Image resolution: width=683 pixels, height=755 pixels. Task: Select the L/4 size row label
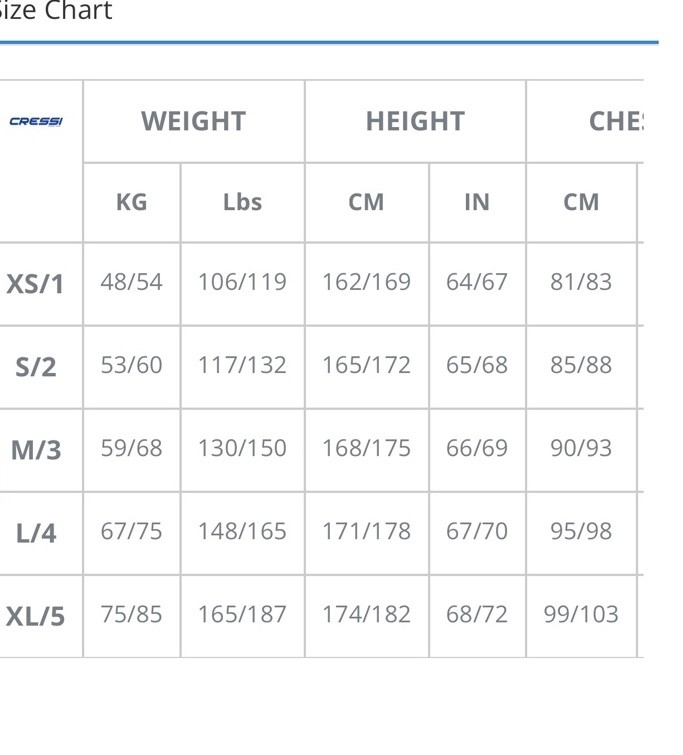coord(36,533)
